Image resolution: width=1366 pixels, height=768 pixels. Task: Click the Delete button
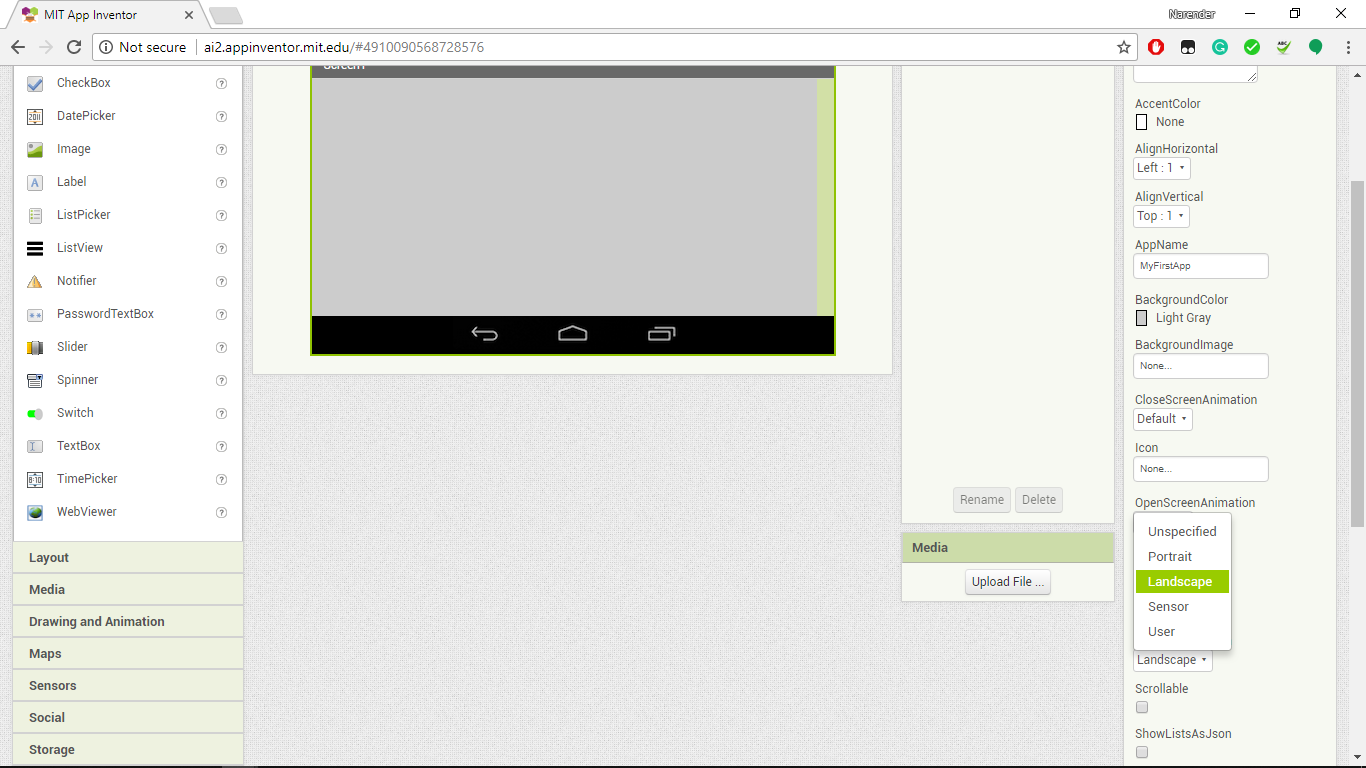tap(1039, 500)
